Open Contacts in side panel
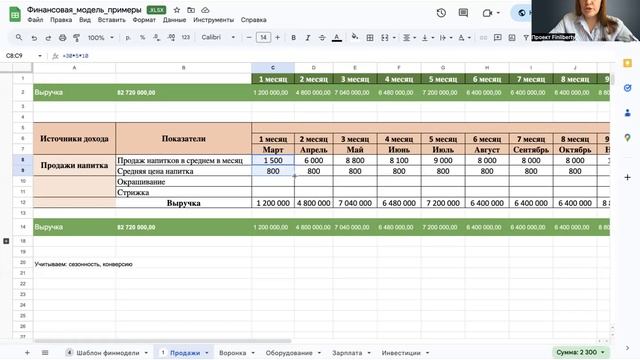The width and height of the screenshot is (640, 360). [x=627, y=113]
